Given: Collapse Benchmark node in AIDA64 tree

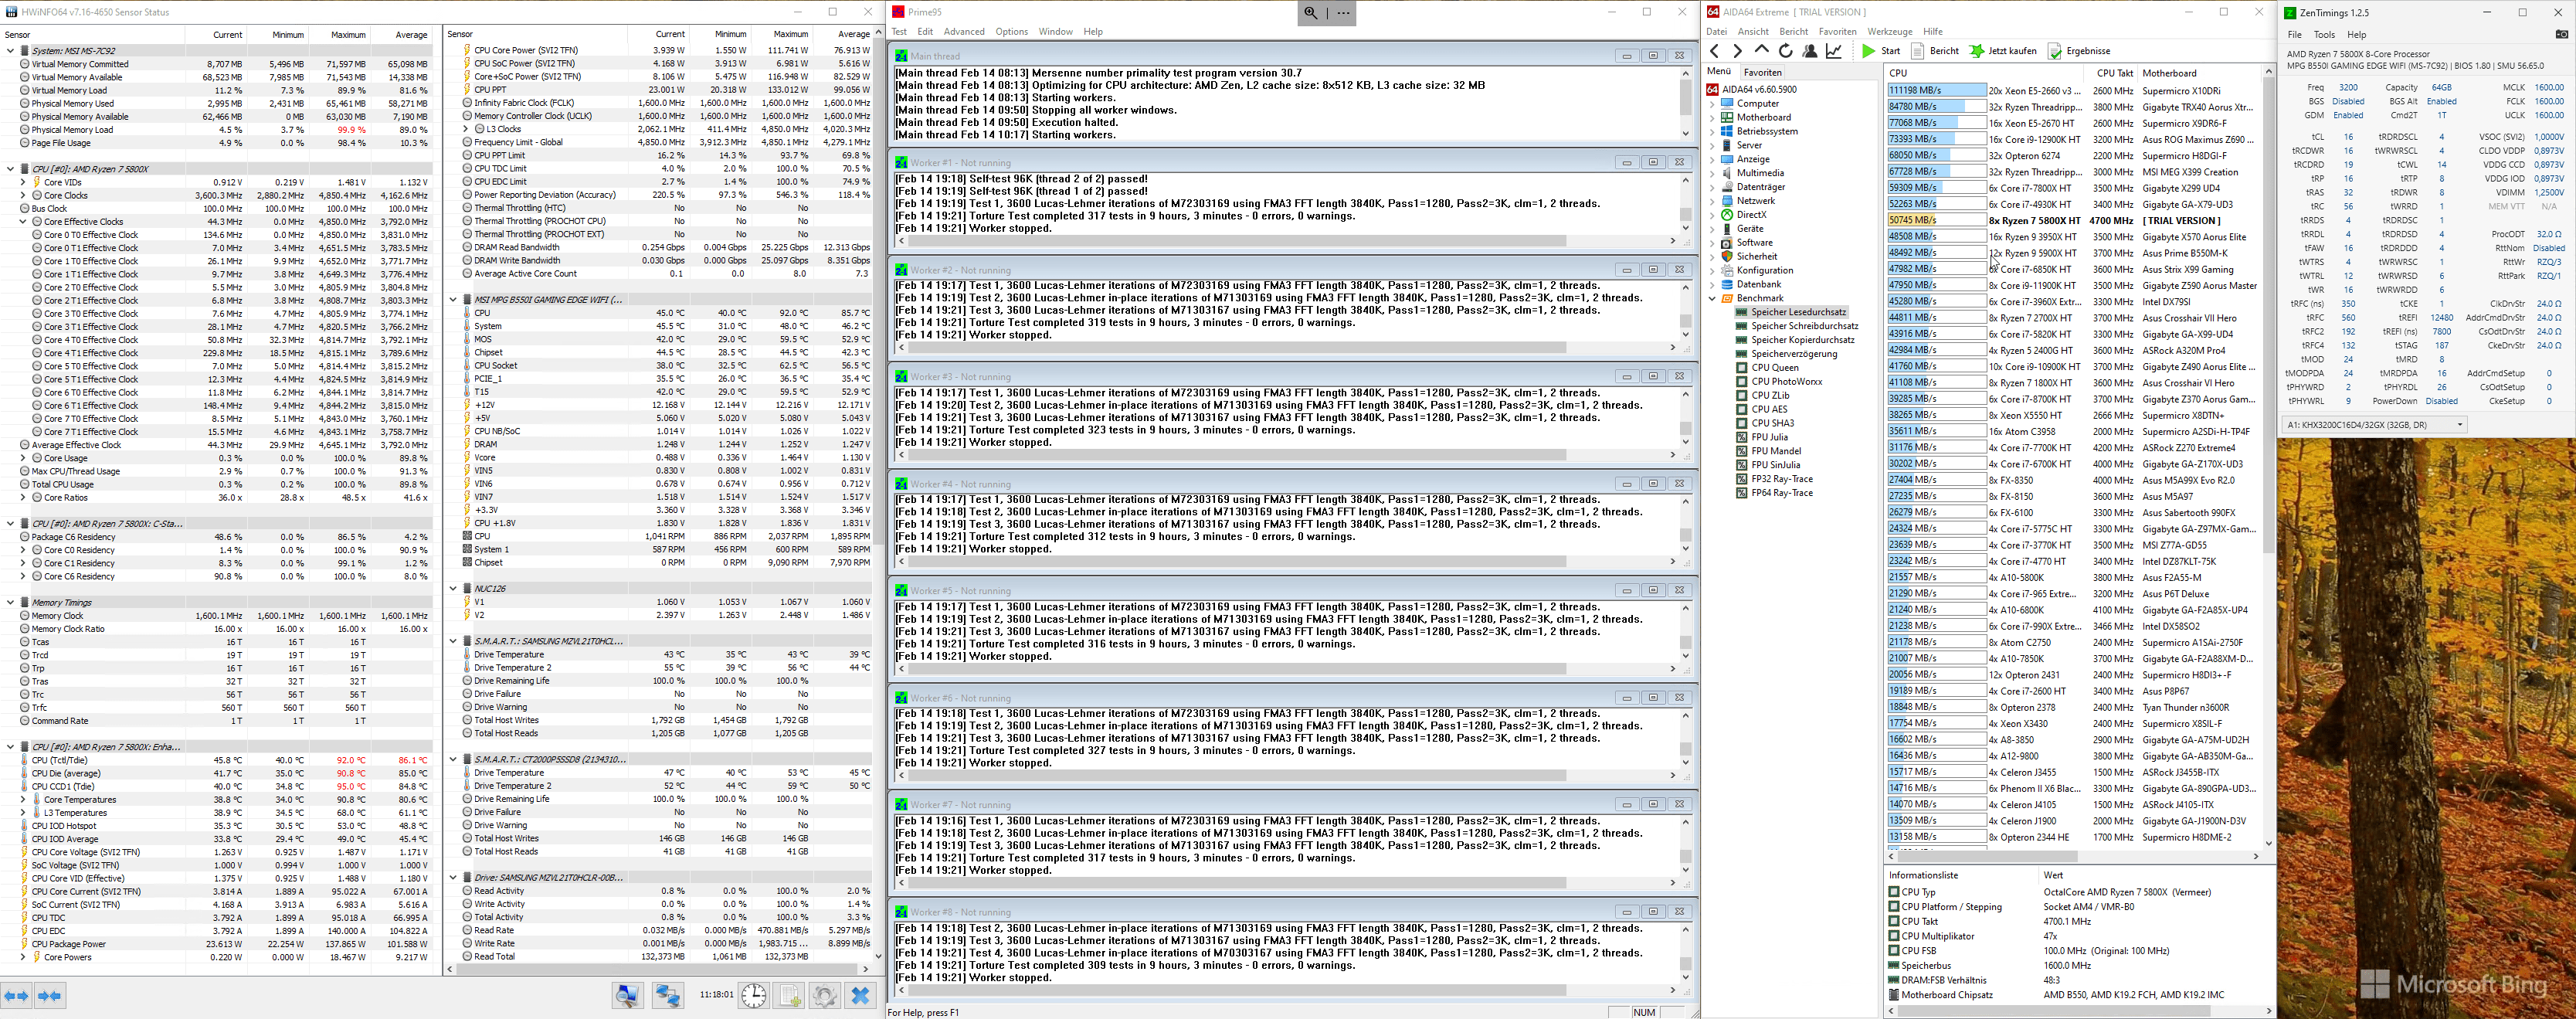Looking at the screenshot, I should pos(1712,299).
